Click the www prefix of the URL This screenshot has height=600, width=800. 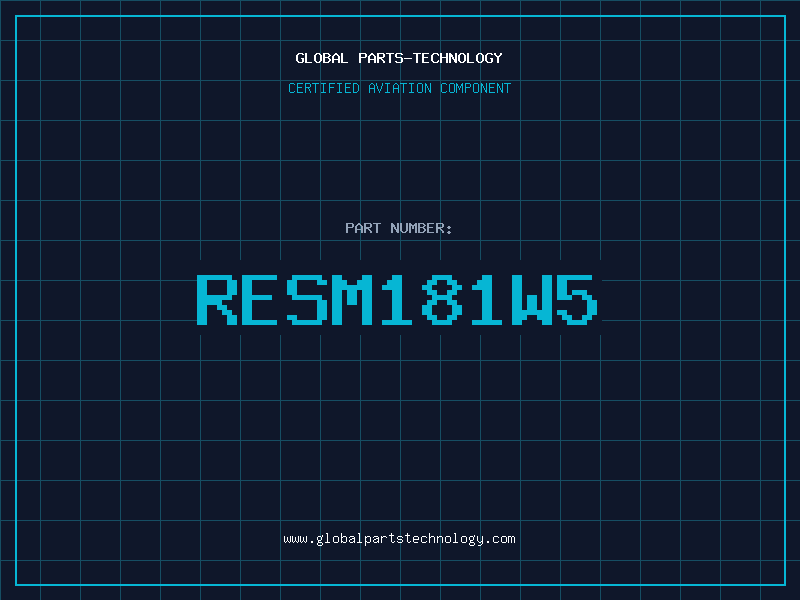[x=295, y=539]
